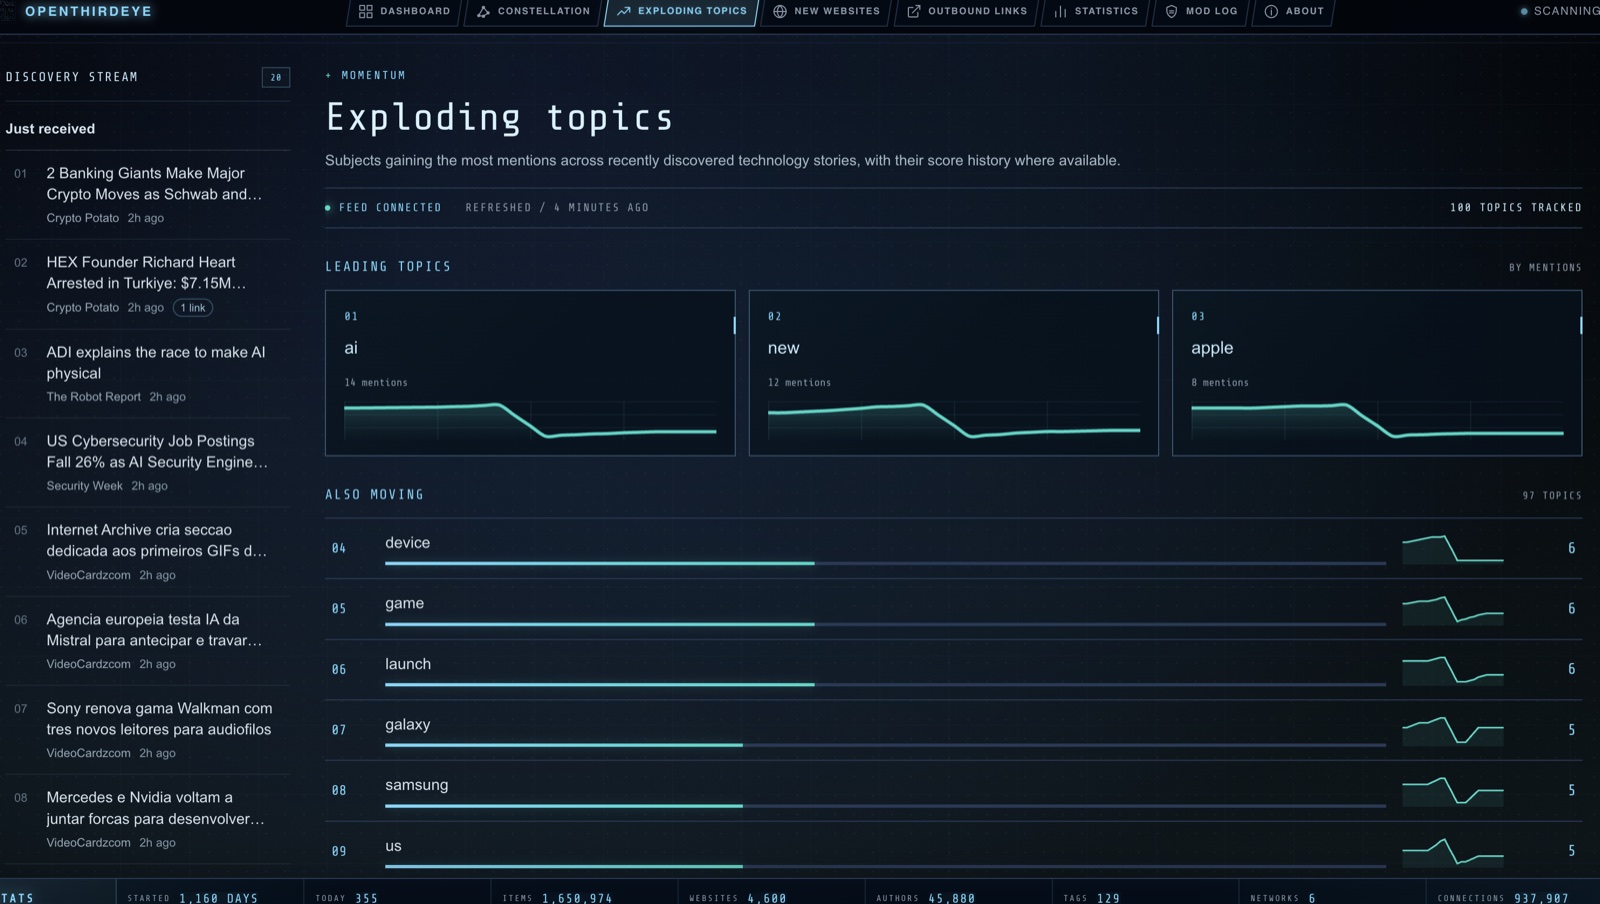Open the 'new' leading topic card

pos(954,373)
